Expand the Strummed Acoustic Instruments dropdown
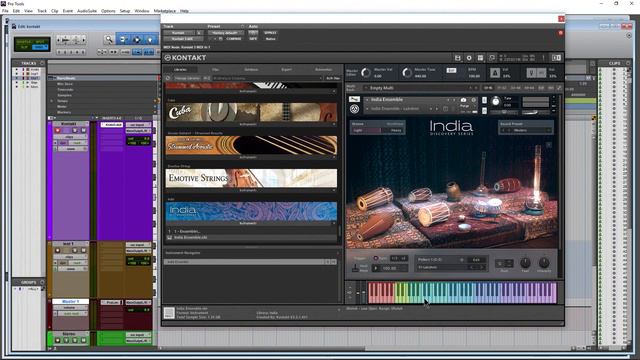The image size is (640, 360). point(251,157)
